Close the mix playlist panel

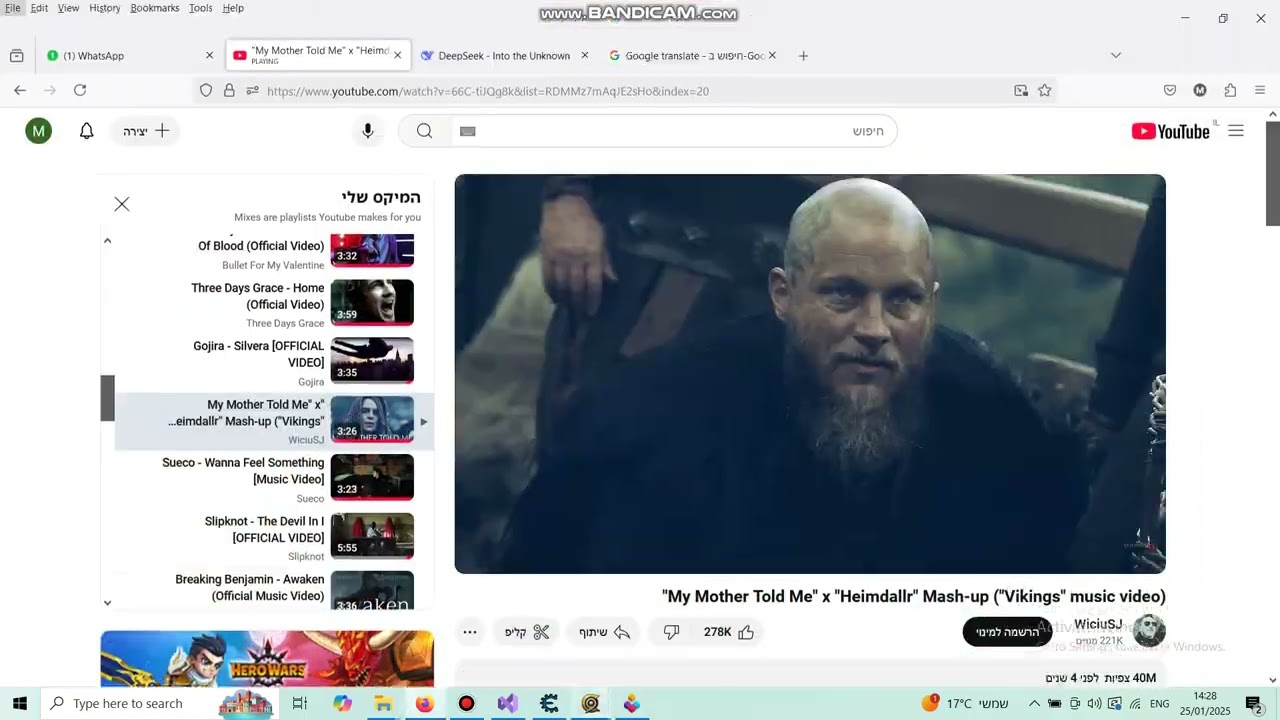coord(122,204)
